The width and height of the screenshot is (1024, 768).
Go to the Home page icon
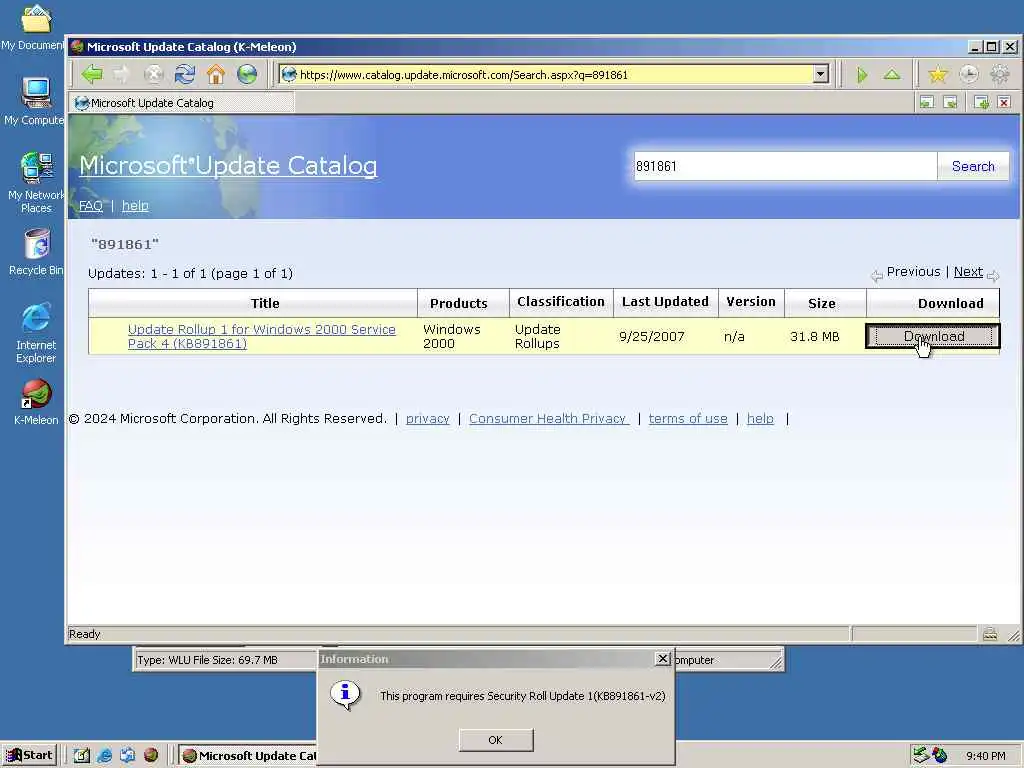216,74
